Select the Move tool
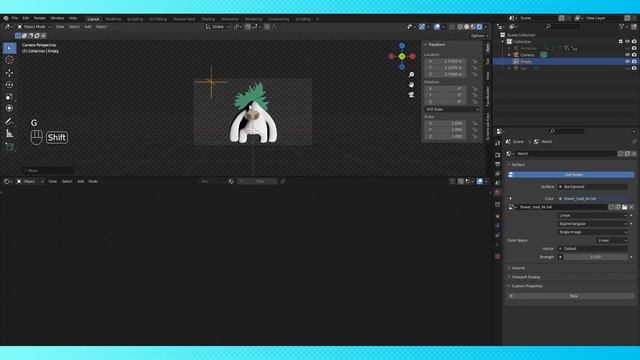Viewport: 640px width, 360px height. tap(9, 73)
